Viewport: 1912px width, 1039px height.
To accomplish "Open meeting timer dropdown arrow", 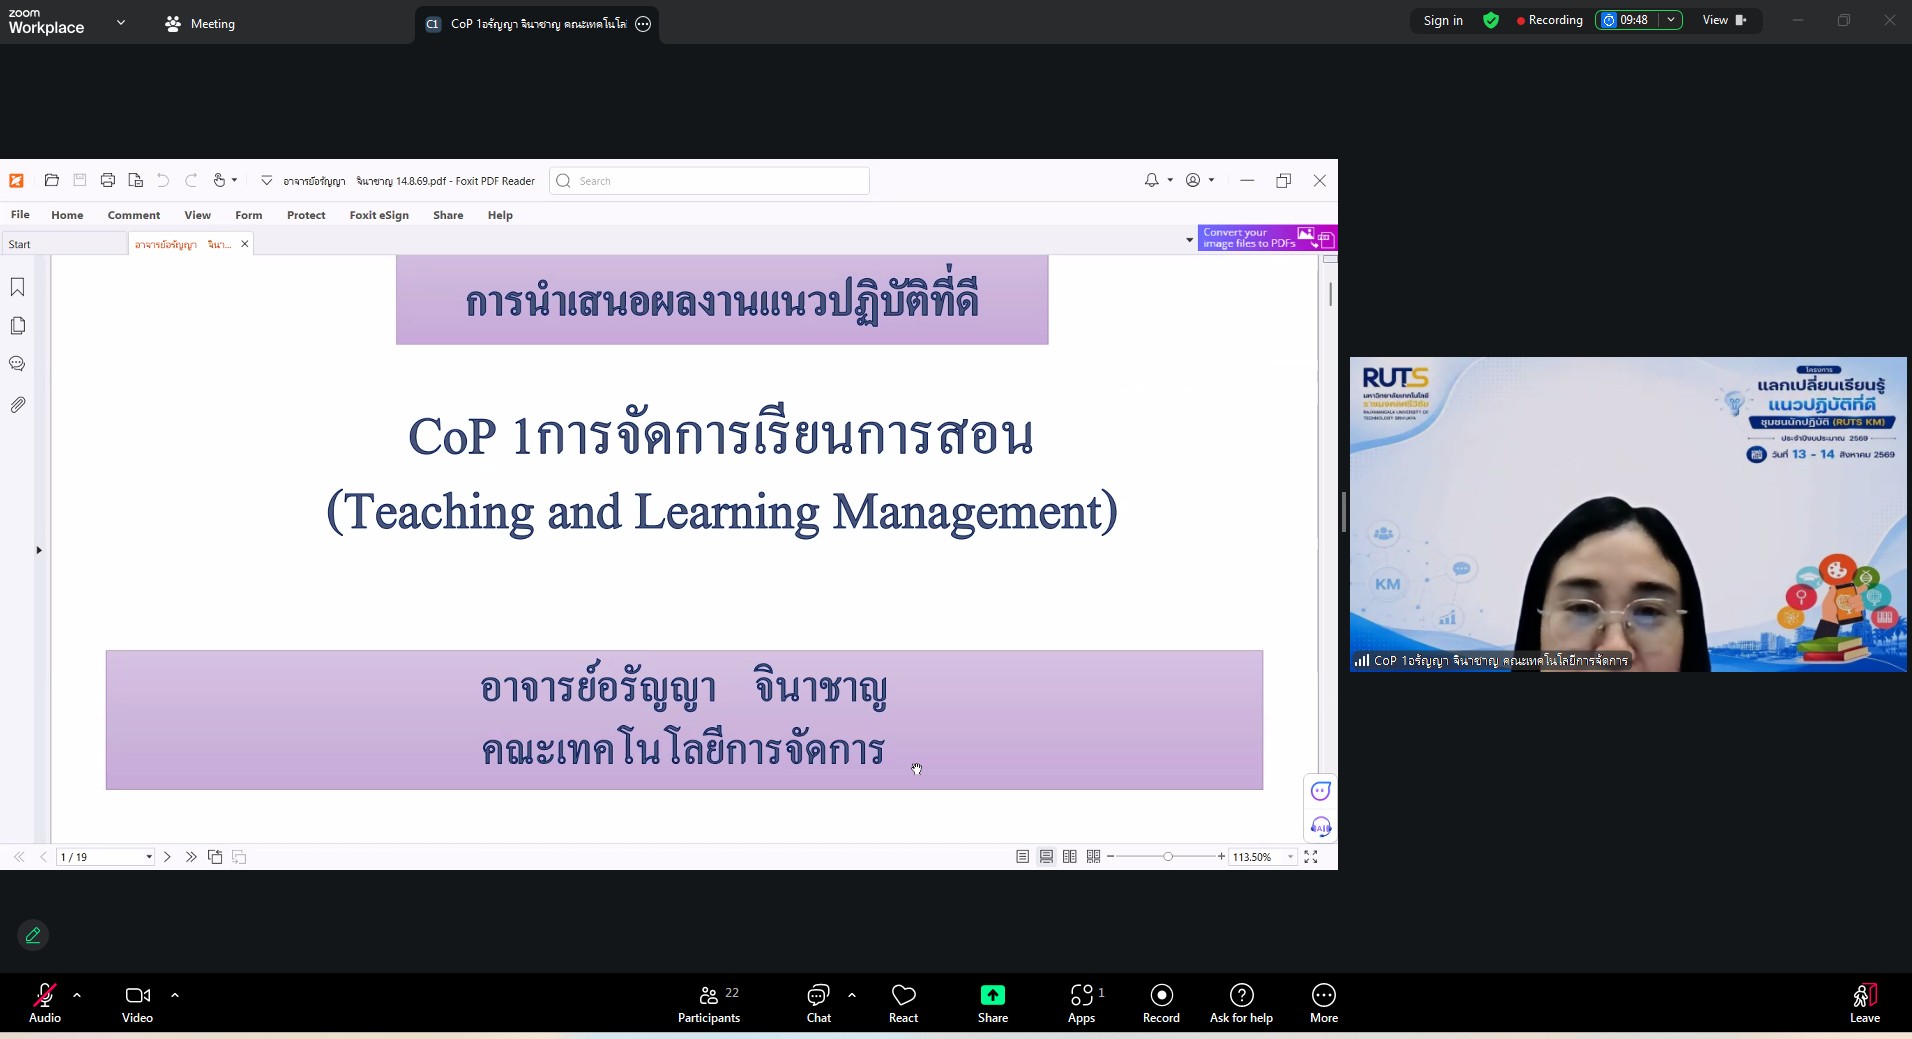I will (x=1671, y=20).
